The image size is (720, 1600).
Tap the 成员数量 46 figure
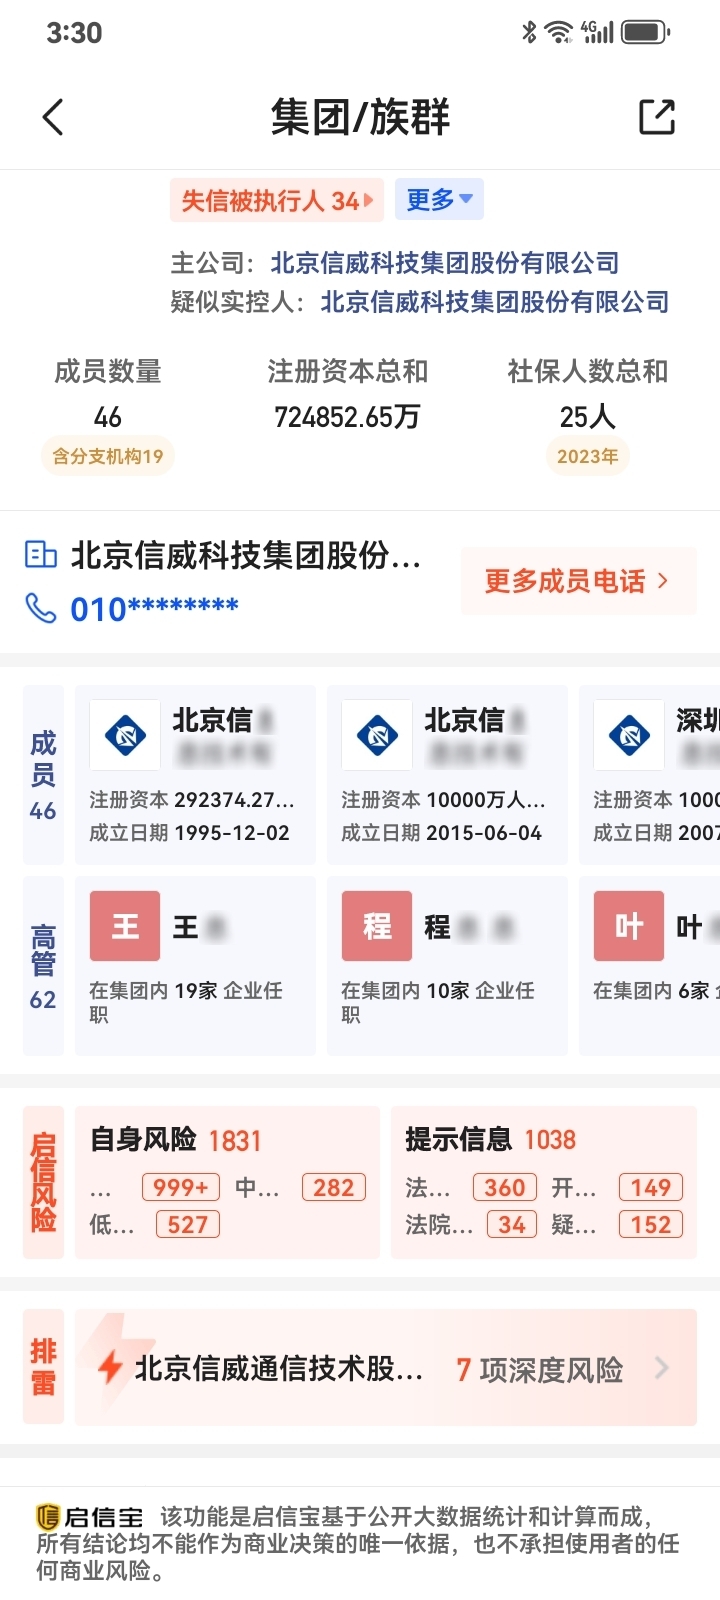[x=108, y=417]
